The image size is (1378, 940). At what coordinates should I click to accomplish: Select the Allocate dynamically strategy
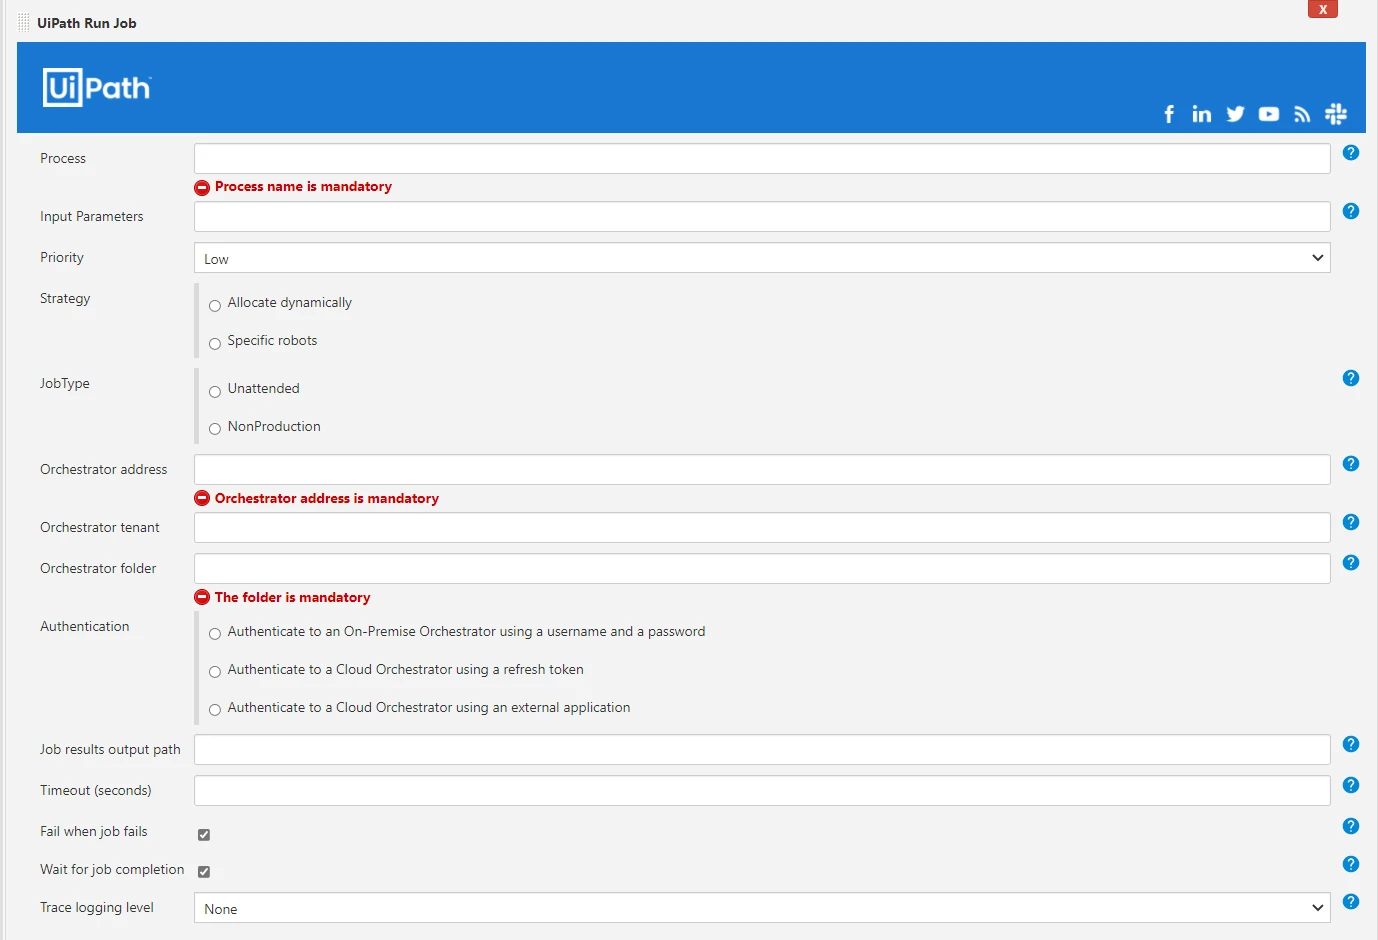pyautogui.click(x=215, y=306)
